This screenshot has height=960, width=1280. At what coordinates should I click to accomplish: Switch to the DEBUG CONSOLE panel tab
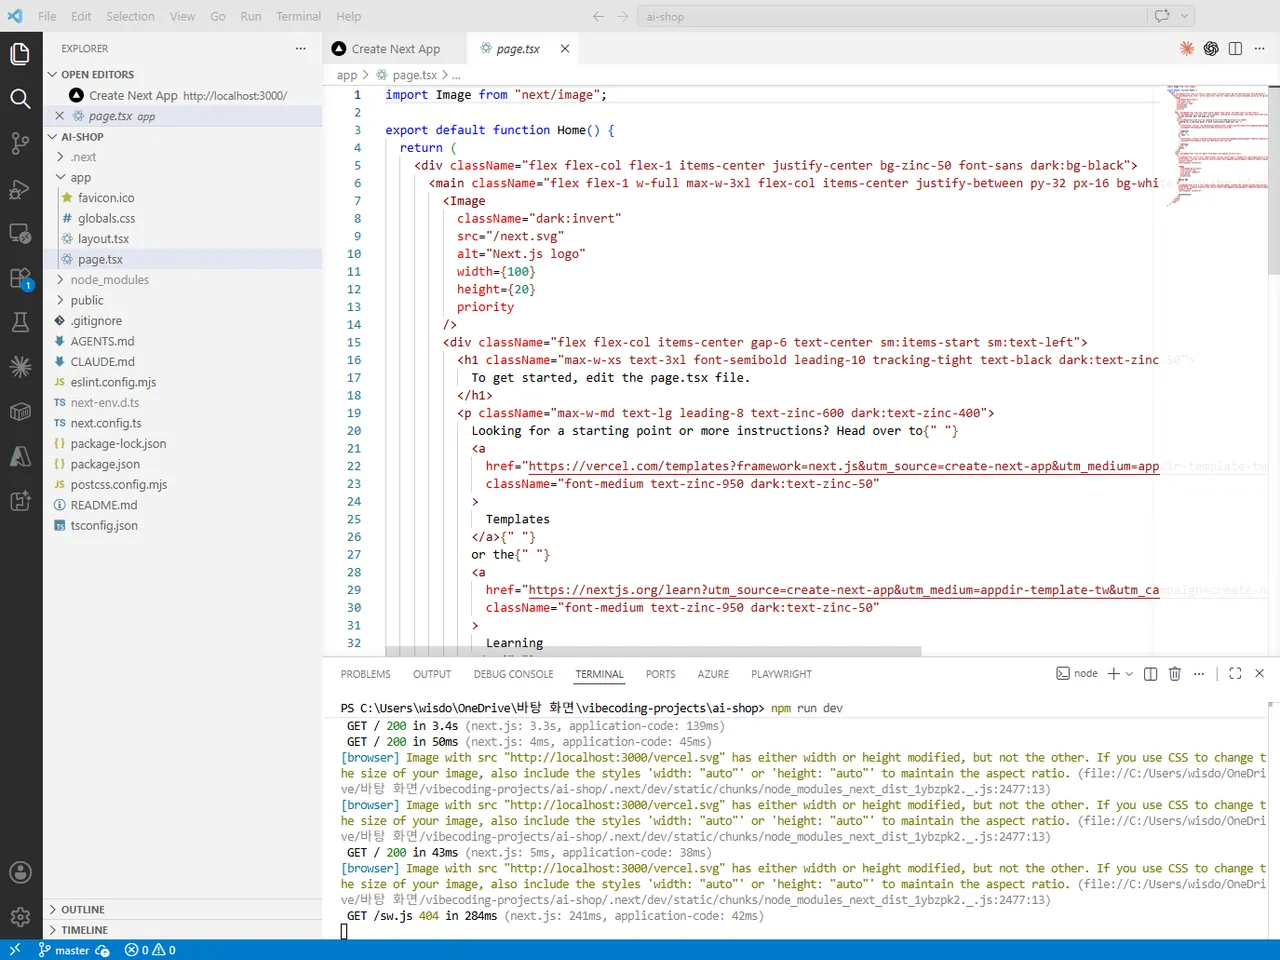[513, 674]
